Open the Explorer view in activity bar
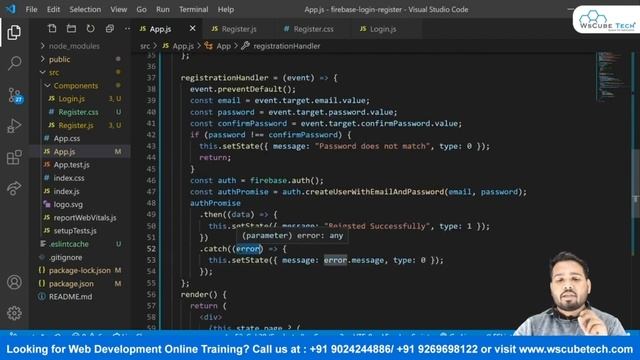The height and width of the screenshot is (360, 640). point(14,33)
